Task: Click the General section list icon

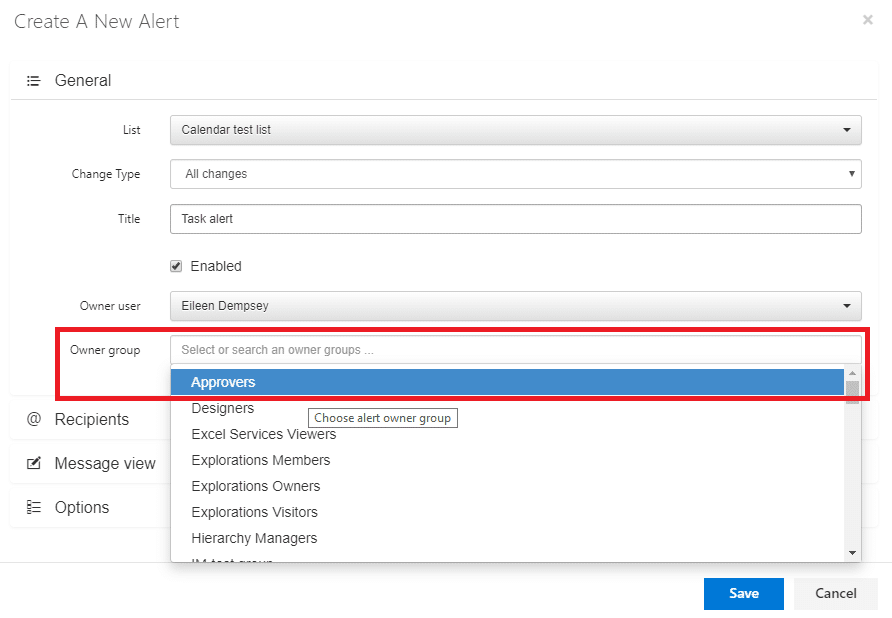Action: coord(34,81)
